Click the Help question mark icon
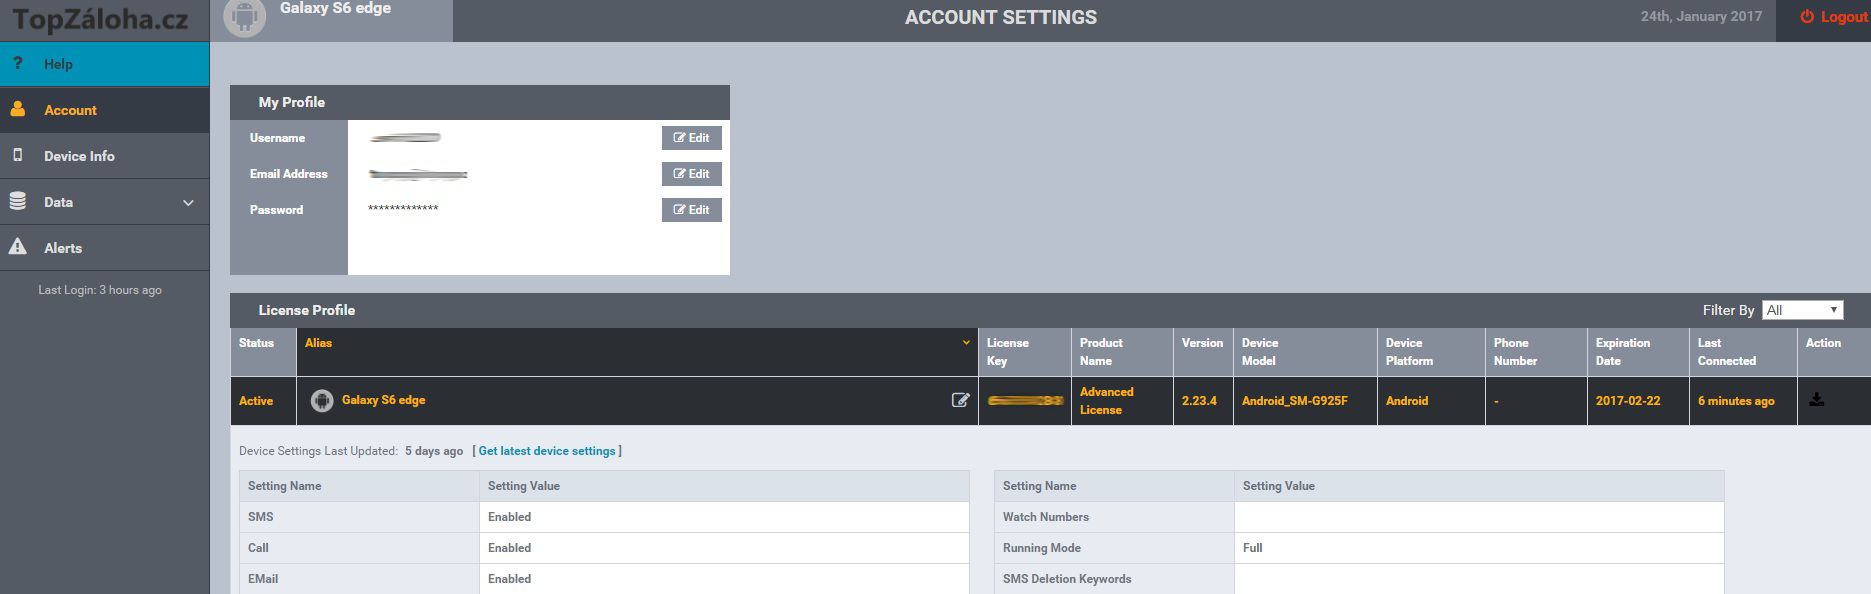Screen dimensions: 1871x594 [x=17, y=64]
